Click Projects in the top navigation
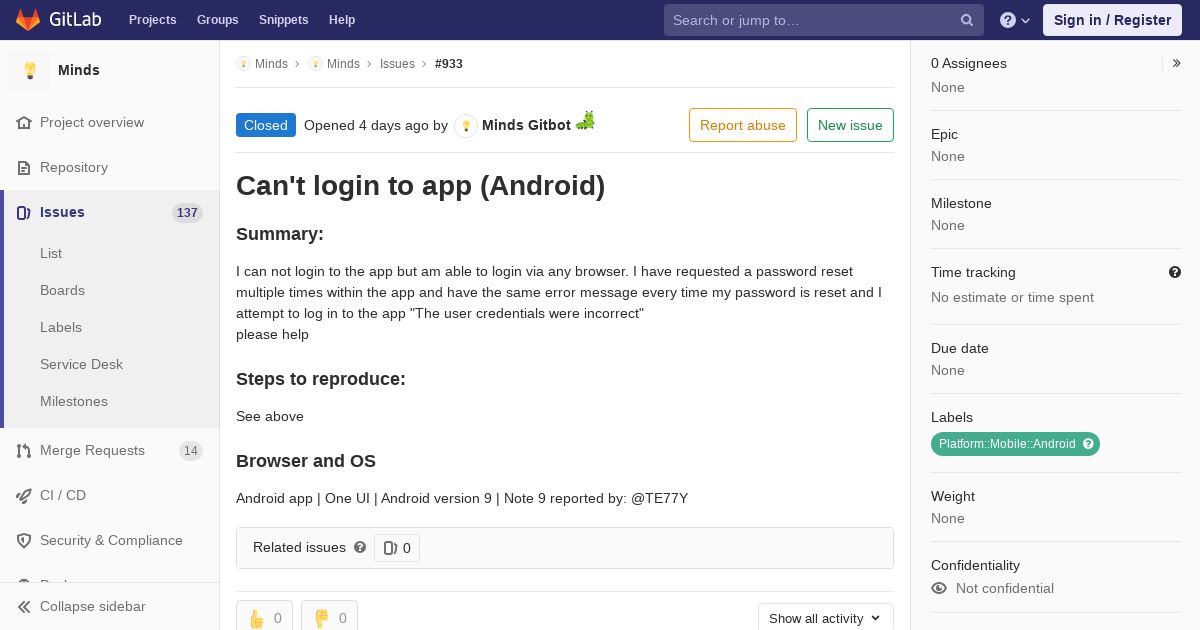This screenshot has height=630, width=1200. (x=153, y=20)
